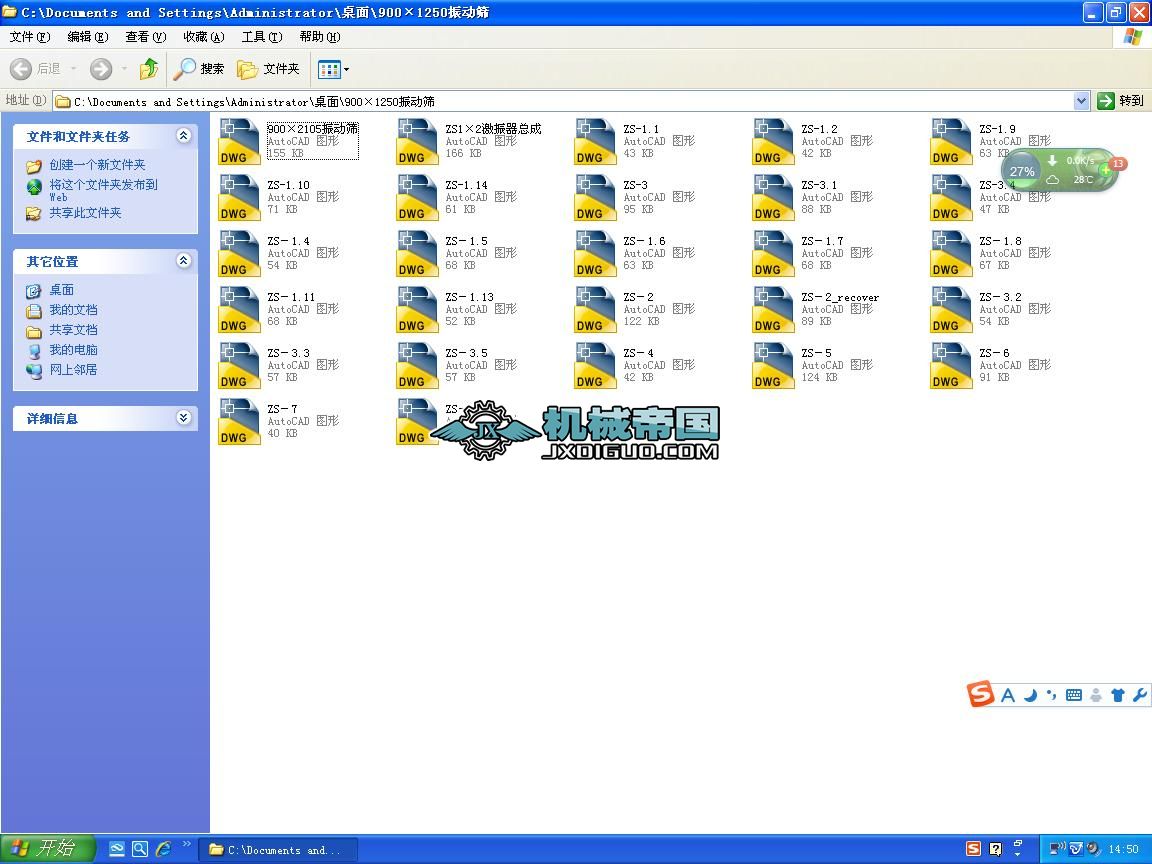Image resolution: width=1152 pixels, height=864 pixels.
Task: Open the 文件(F) menu
Action: (x=30, y=37)
